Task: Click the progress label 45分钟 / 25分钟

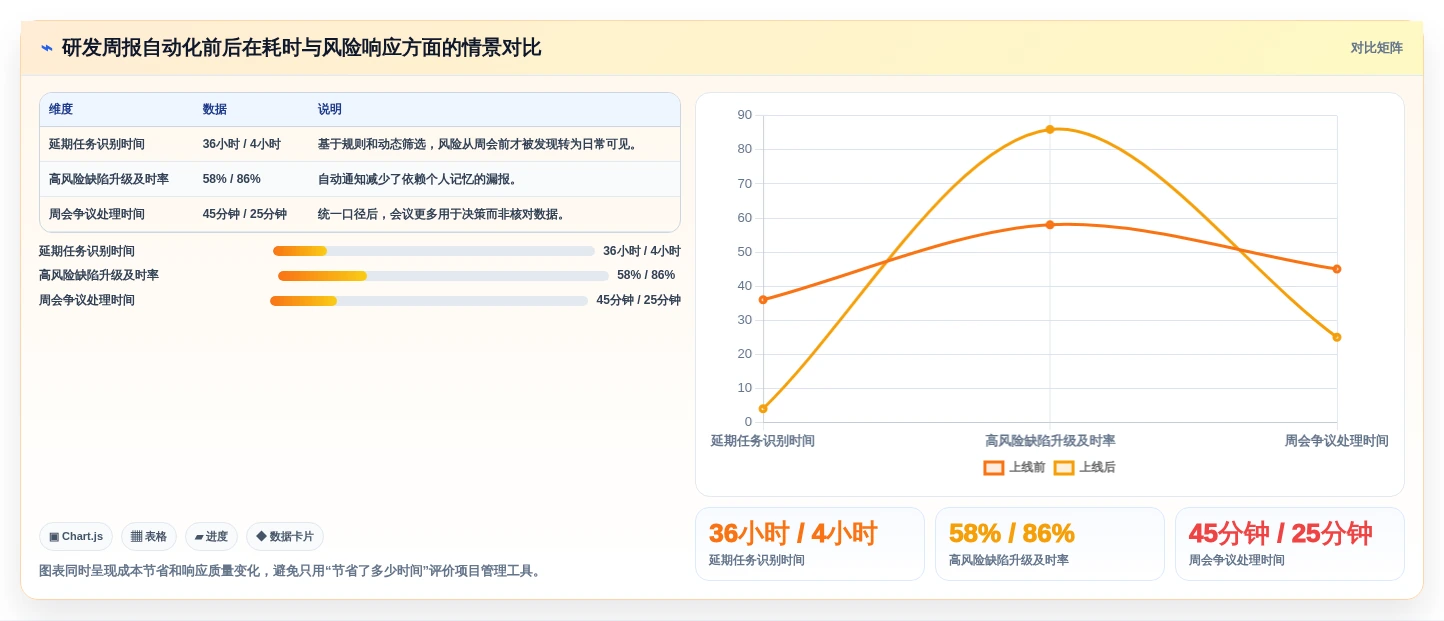Action: click(x=639, y=300)
